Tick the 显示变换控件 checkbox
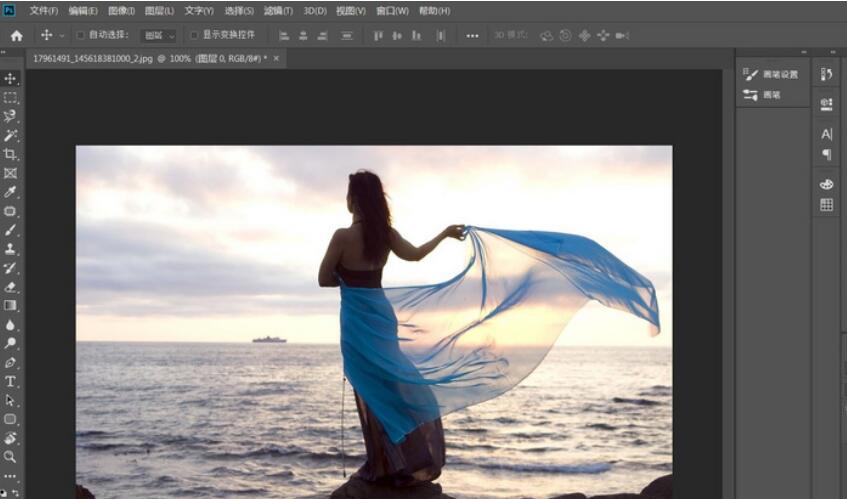Screen dimensions: 847x499 click(194, 35)
